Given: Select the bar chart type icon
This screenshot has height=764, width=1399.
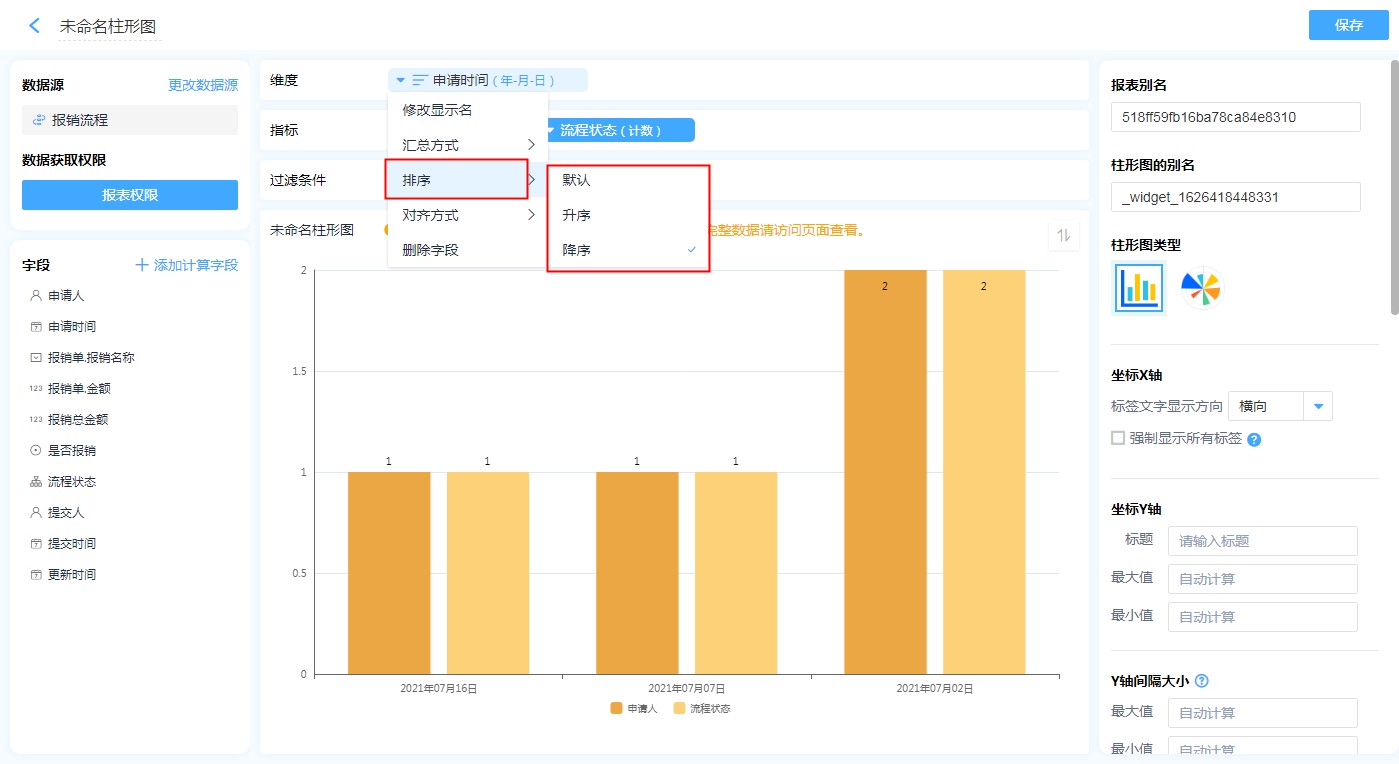Looking at the screenshot, I should click(1139, 289).
